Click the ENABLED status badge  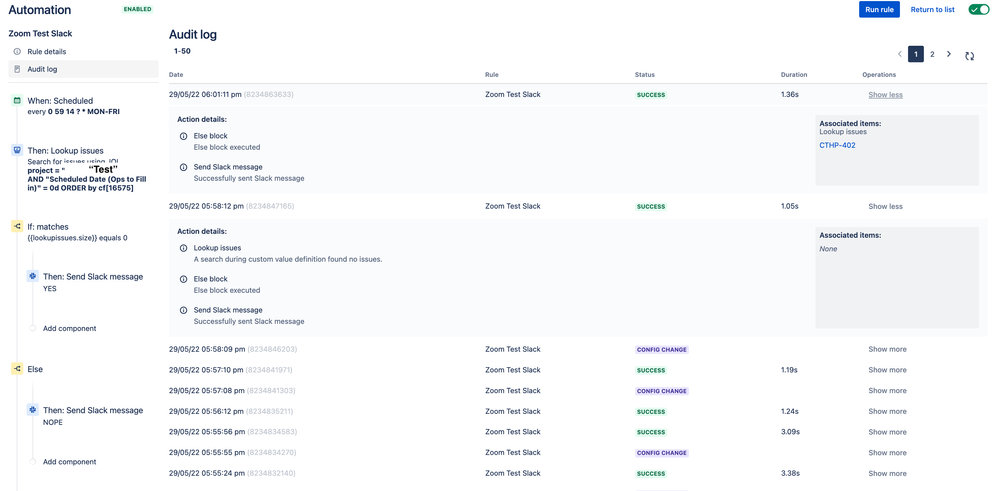coord(138,10)
